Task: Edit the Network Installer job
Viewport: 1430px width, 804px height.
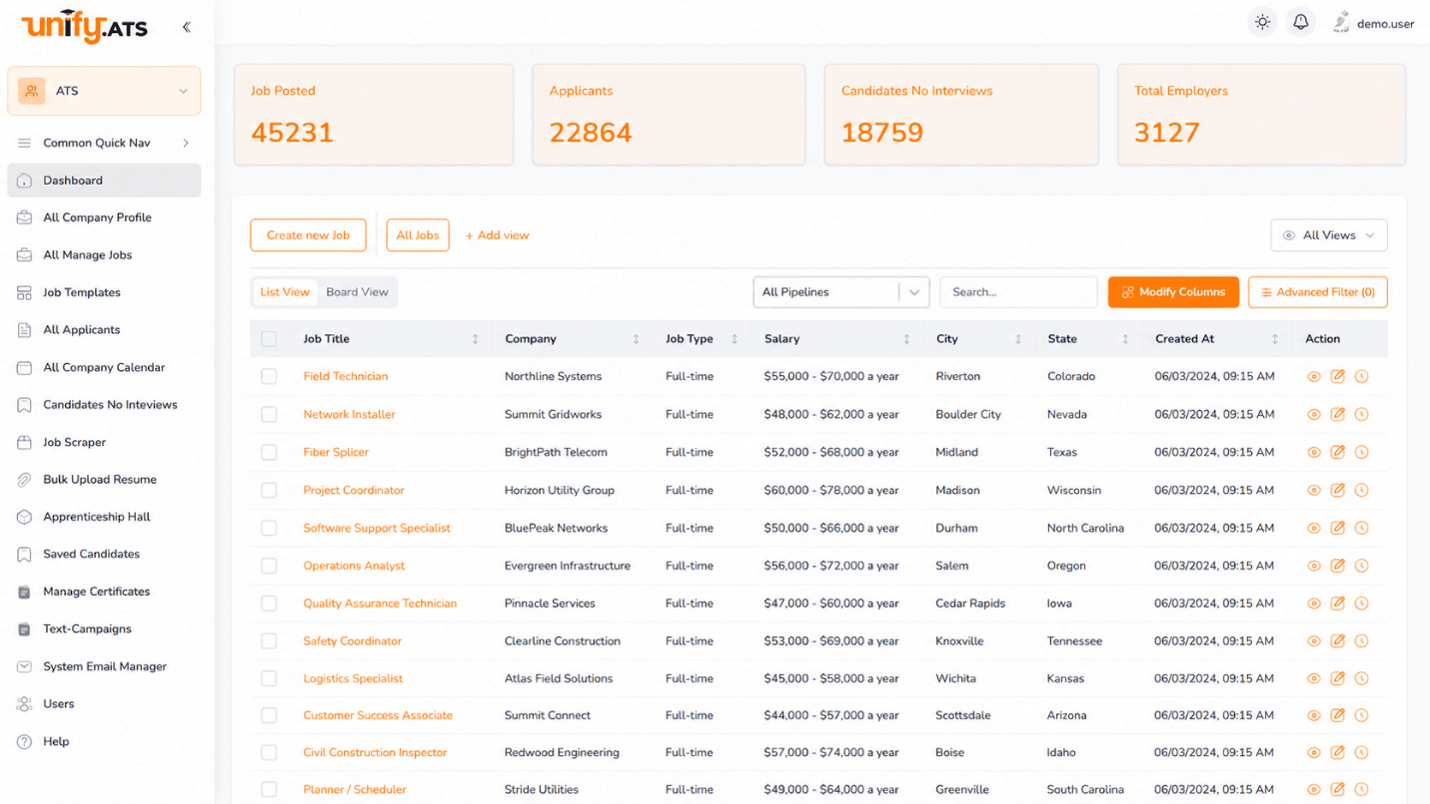Action: (x=1338, y=415)
